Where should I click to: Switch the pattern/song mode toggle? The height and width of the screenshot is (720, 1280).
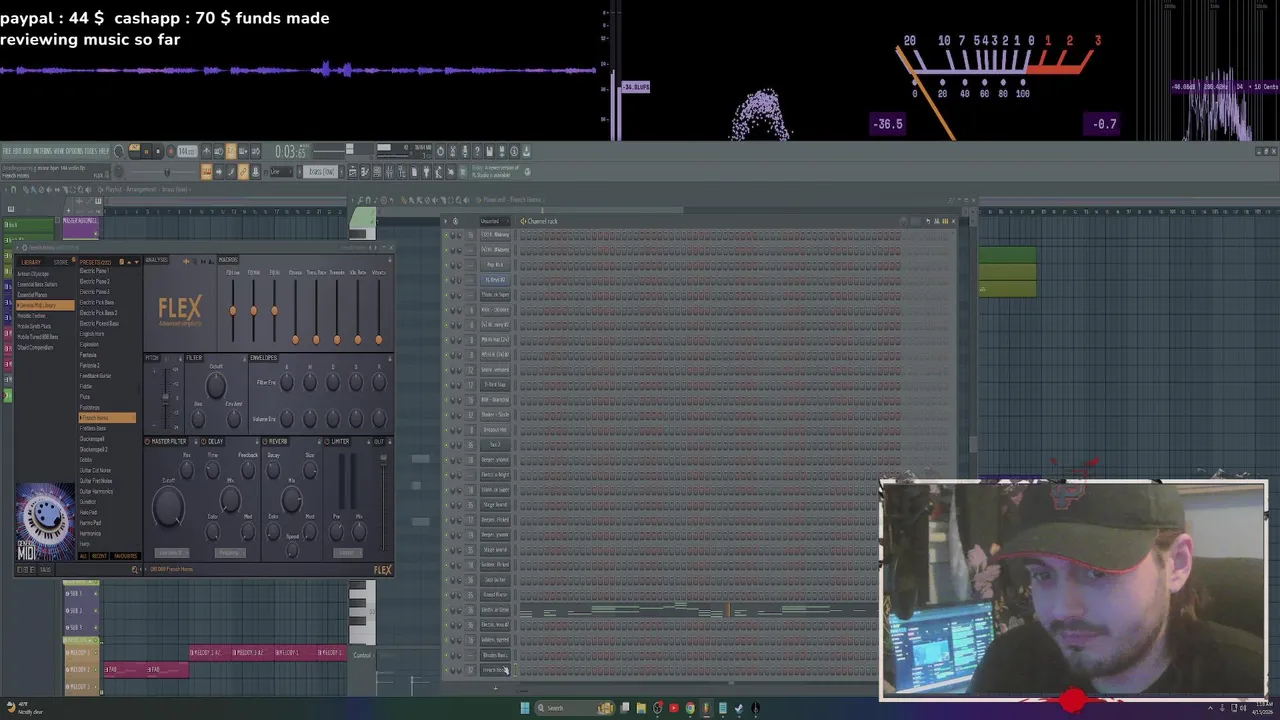pos(134,151)
